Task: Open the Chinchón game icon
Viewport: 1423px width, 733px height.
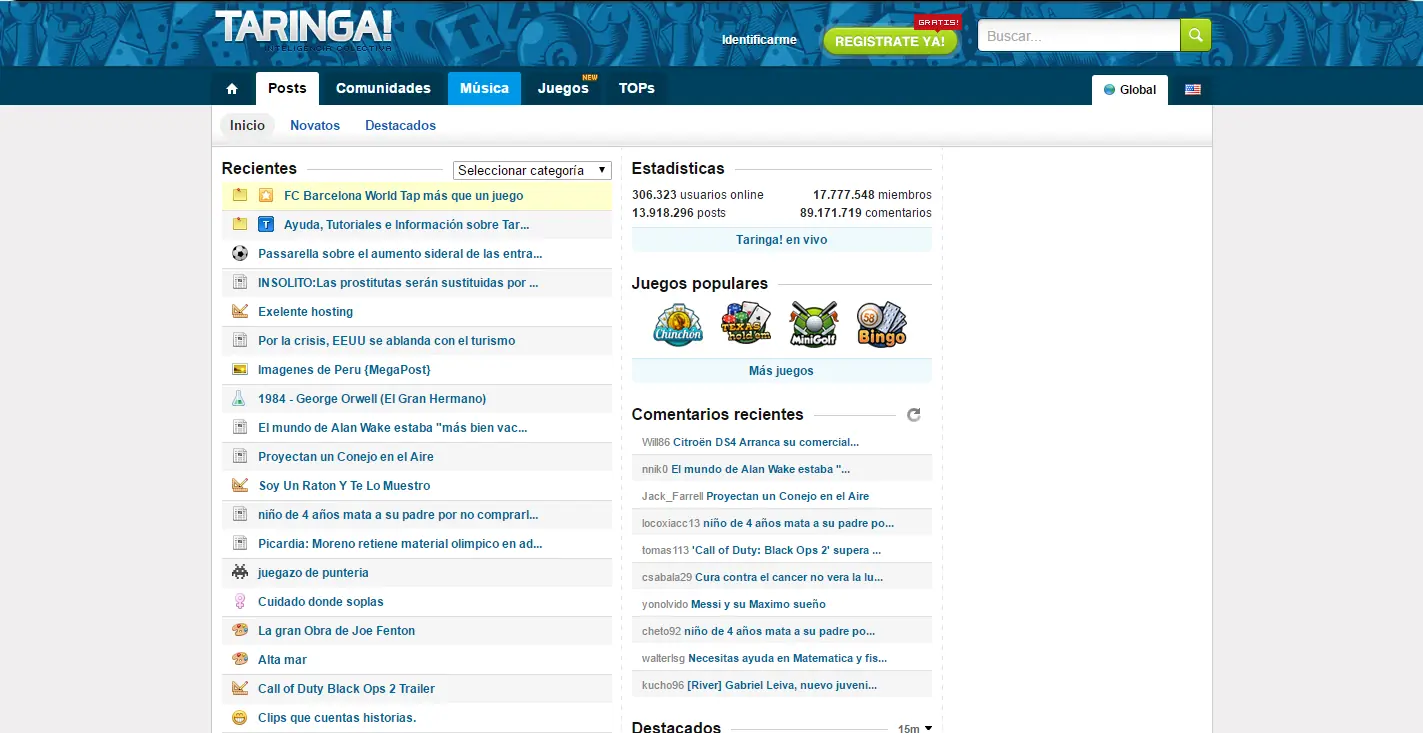Action: 679,323
